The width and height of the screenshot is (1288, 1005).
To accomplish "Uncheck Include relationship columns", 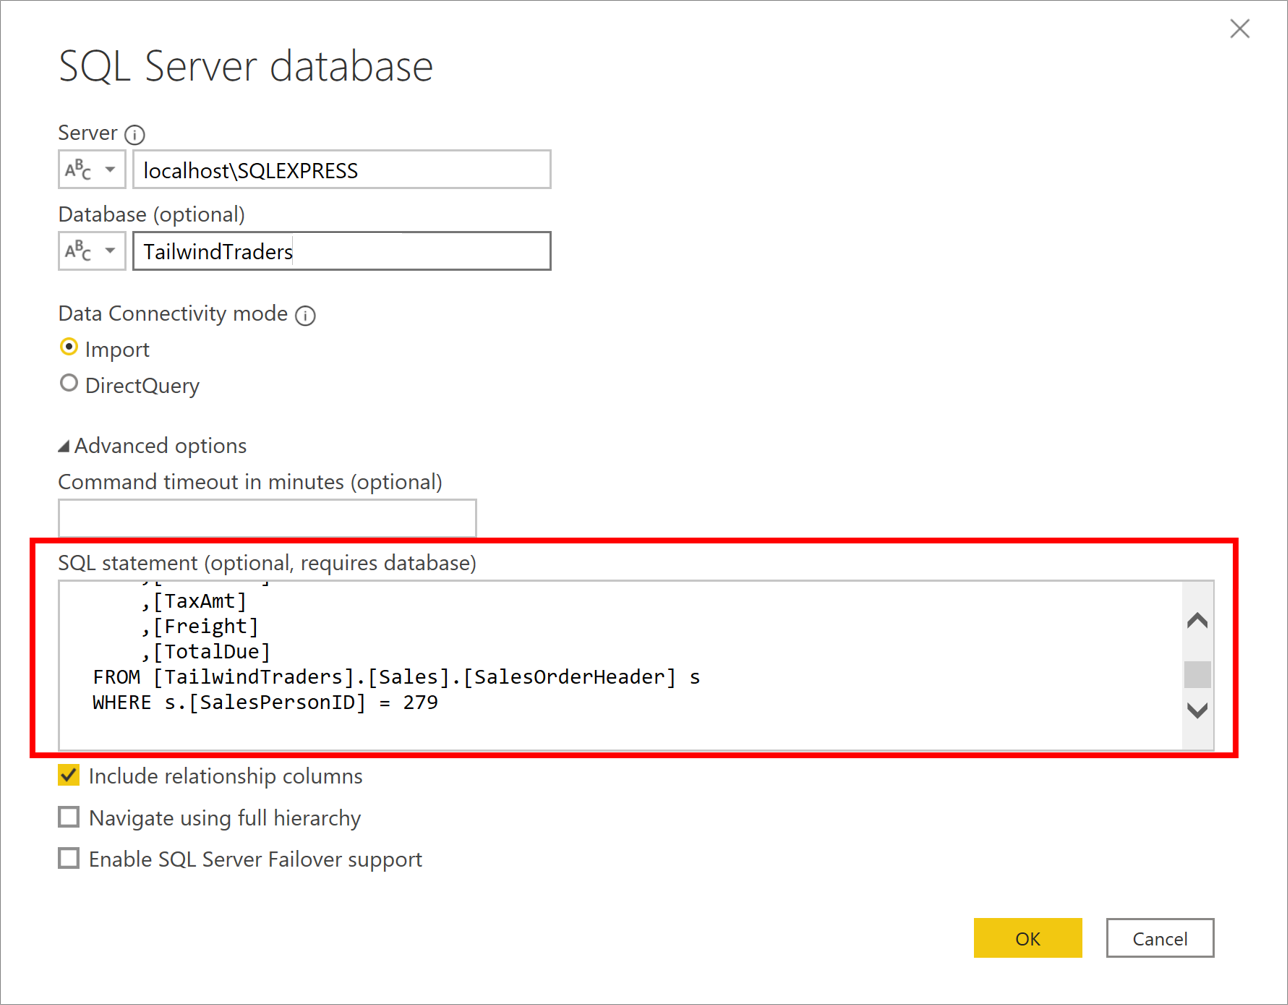I will (68, 775).
